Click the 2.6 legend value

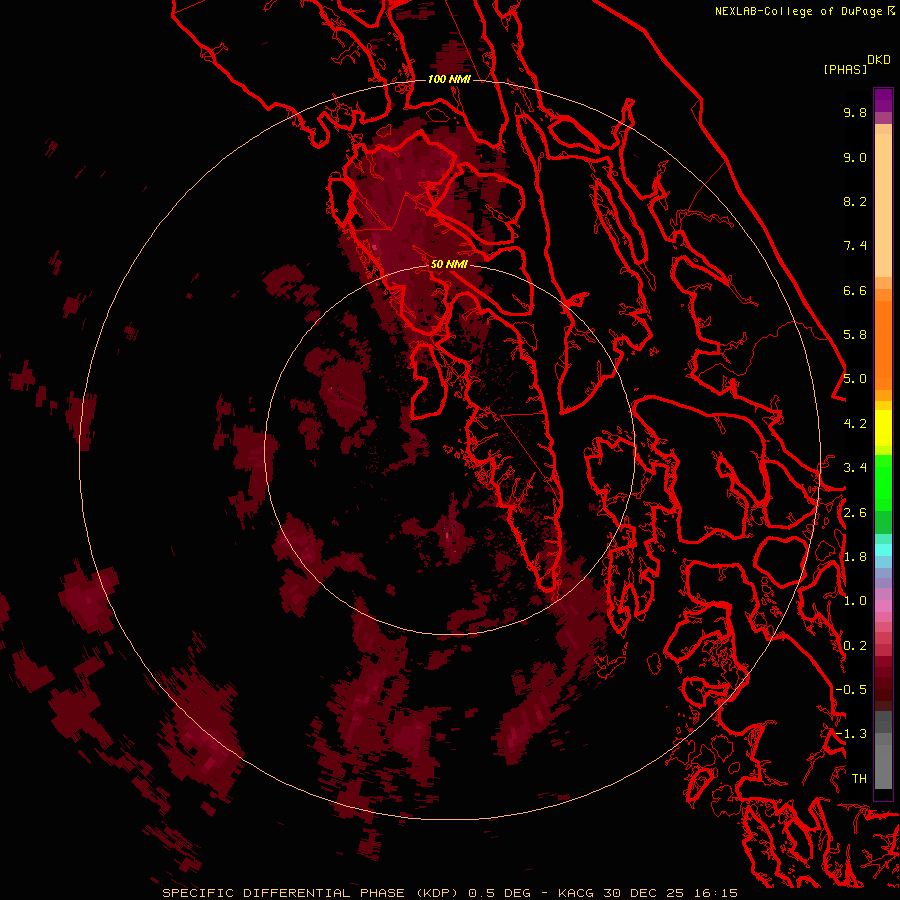click(855, 513)
